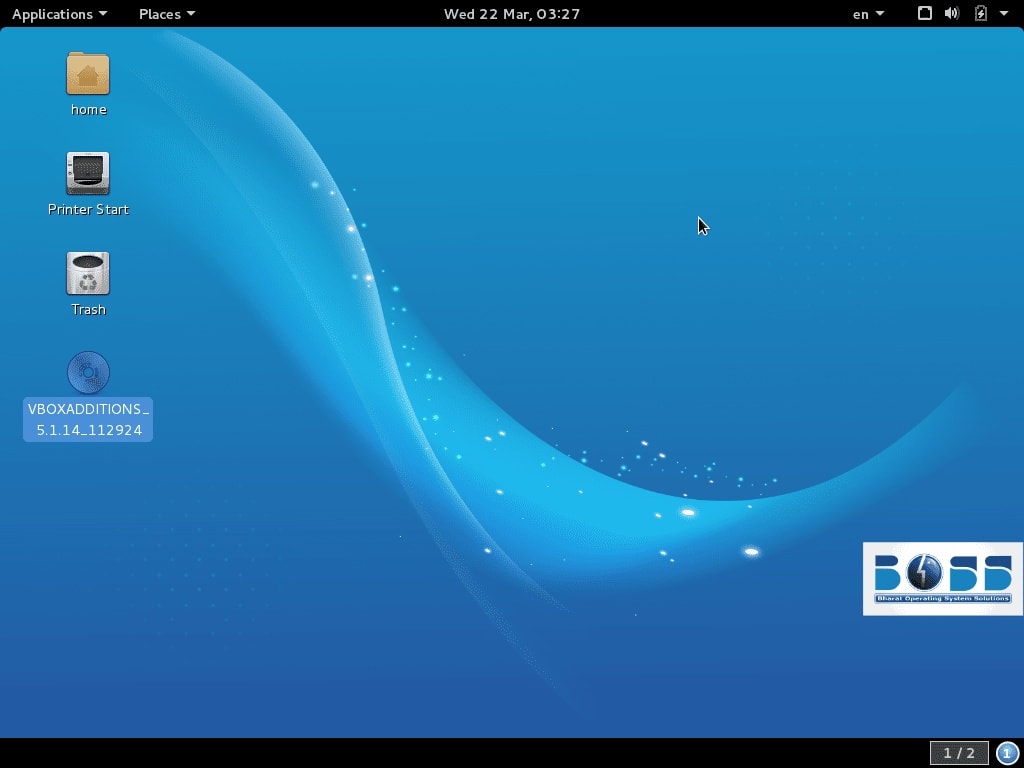The width and height of the screenshot is (1024, 768).
Task: Click the Printer Start label text
Action: (88, 209)
